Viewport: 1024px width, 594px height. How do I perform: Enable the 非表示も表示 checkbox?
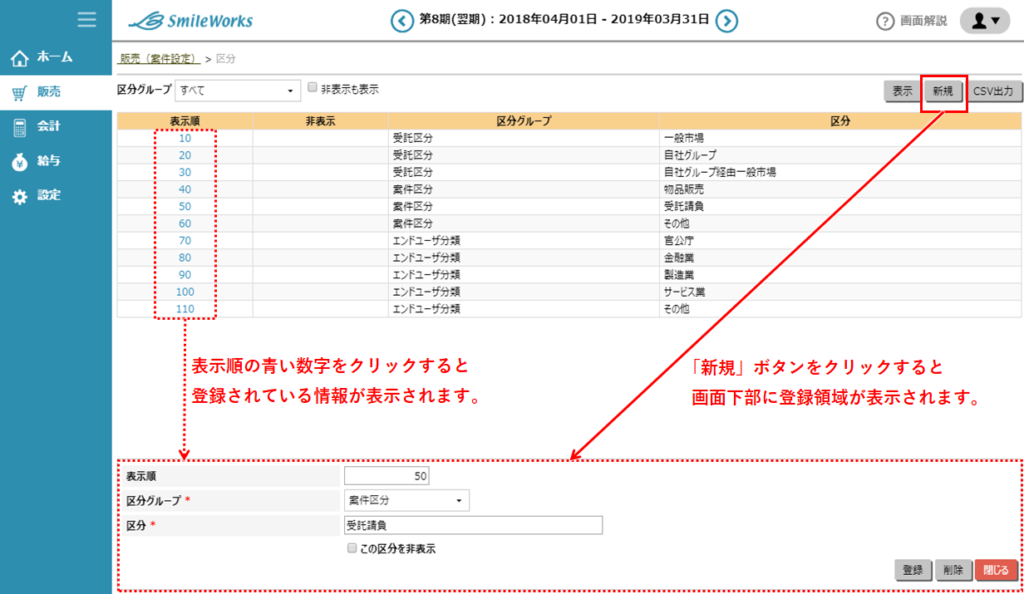[313, 88]
